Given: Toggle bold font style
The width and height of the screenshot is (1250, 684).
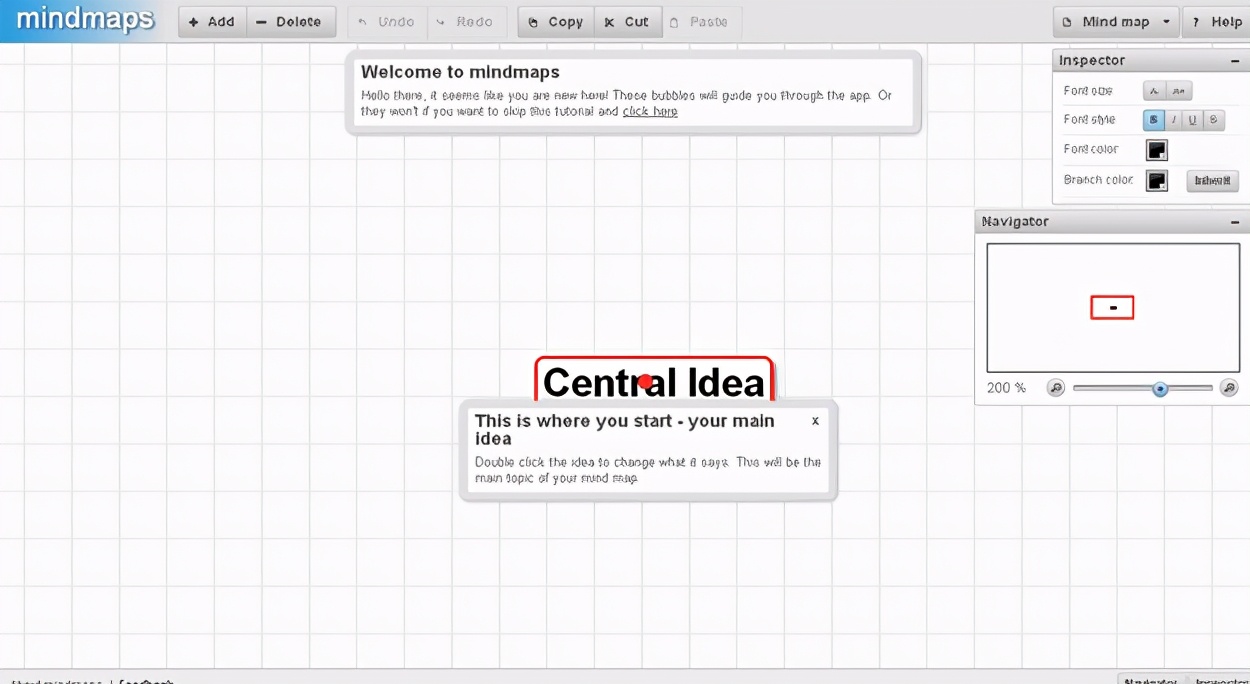Looking at the screenshot, I should point(1154,120).
